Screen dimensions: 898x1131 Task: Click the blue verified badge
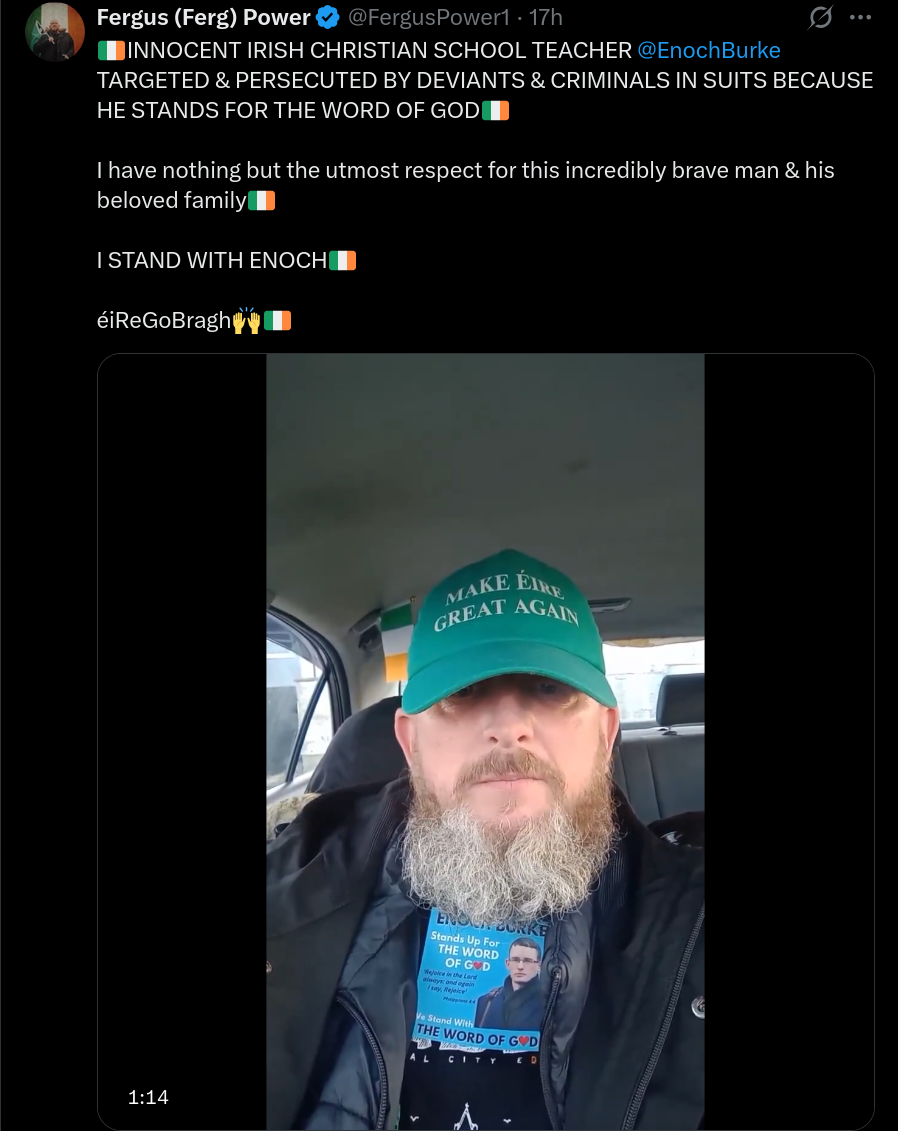tap(328, 17)
